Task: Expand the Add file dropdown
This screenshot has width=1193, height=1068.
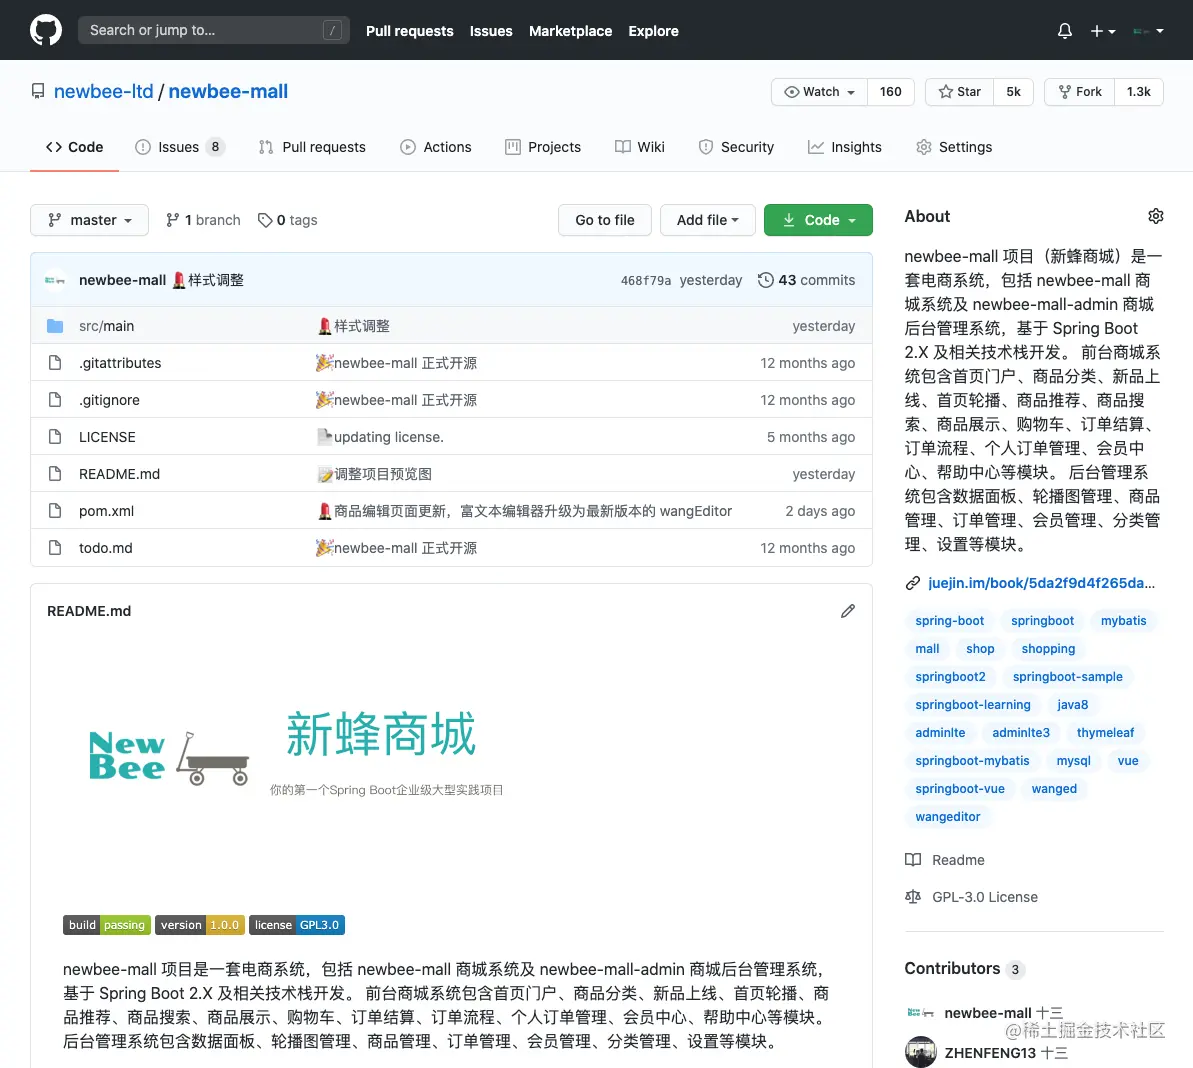Action: (x=708, y=220)
